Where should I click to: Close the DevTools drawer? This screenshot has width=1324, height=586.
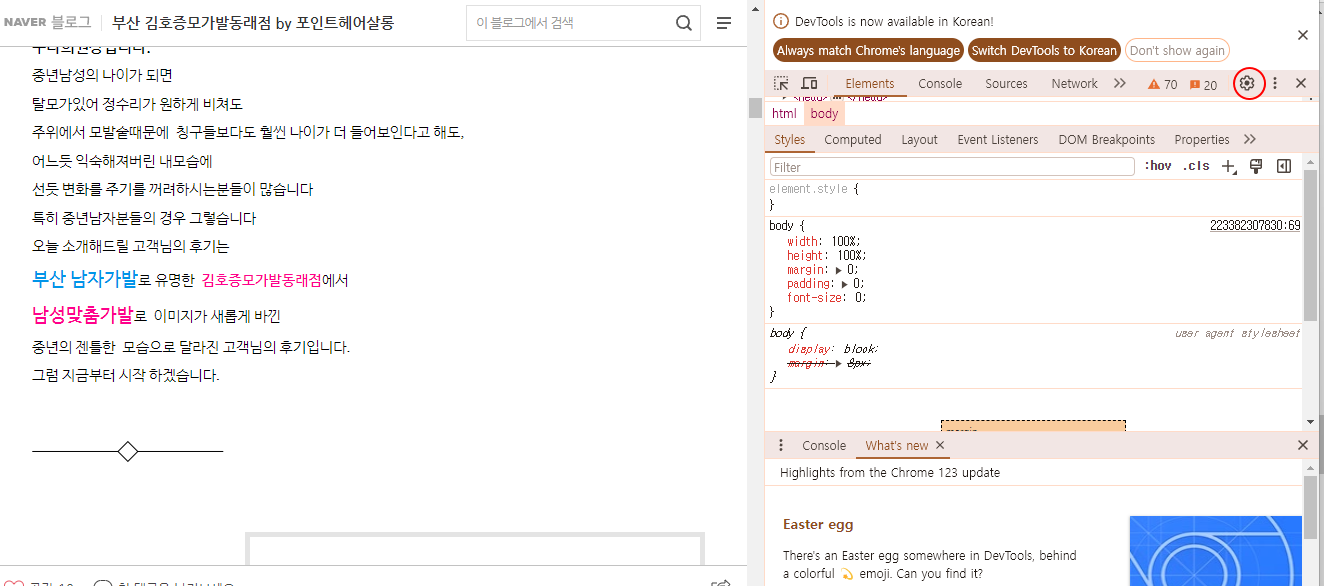click(1302, 445)
